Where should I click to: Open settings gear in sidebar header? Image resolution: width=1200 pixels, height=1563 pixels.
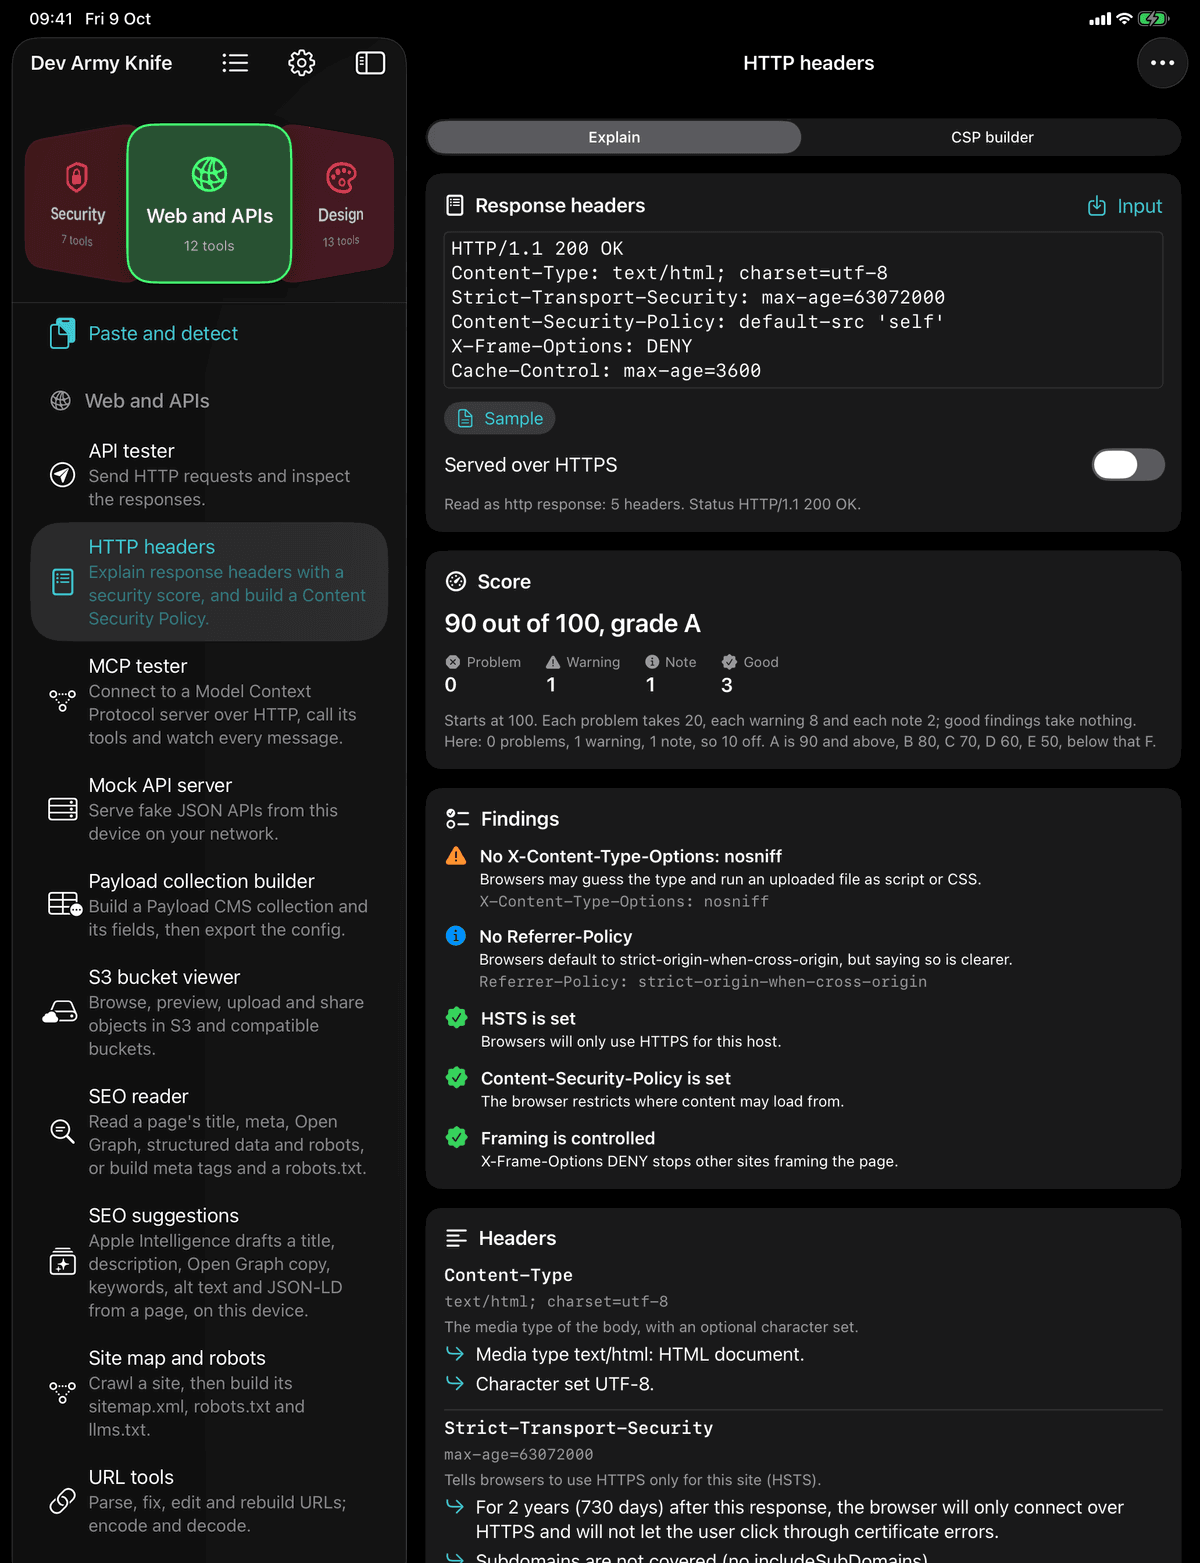click(x=302, y=63)
